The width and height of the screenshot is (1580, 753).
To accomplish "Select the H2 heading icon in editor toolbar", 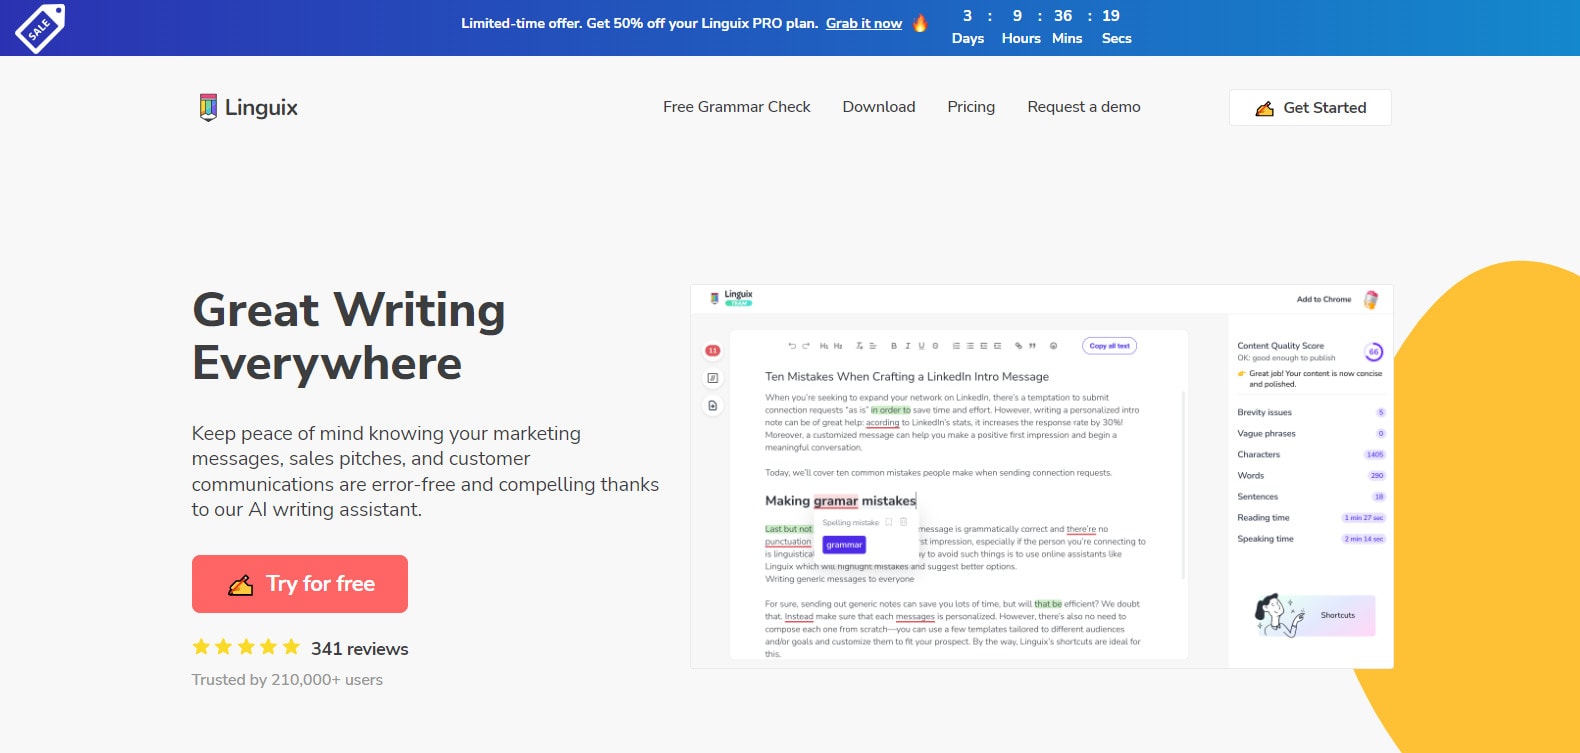I will (838, 346).
